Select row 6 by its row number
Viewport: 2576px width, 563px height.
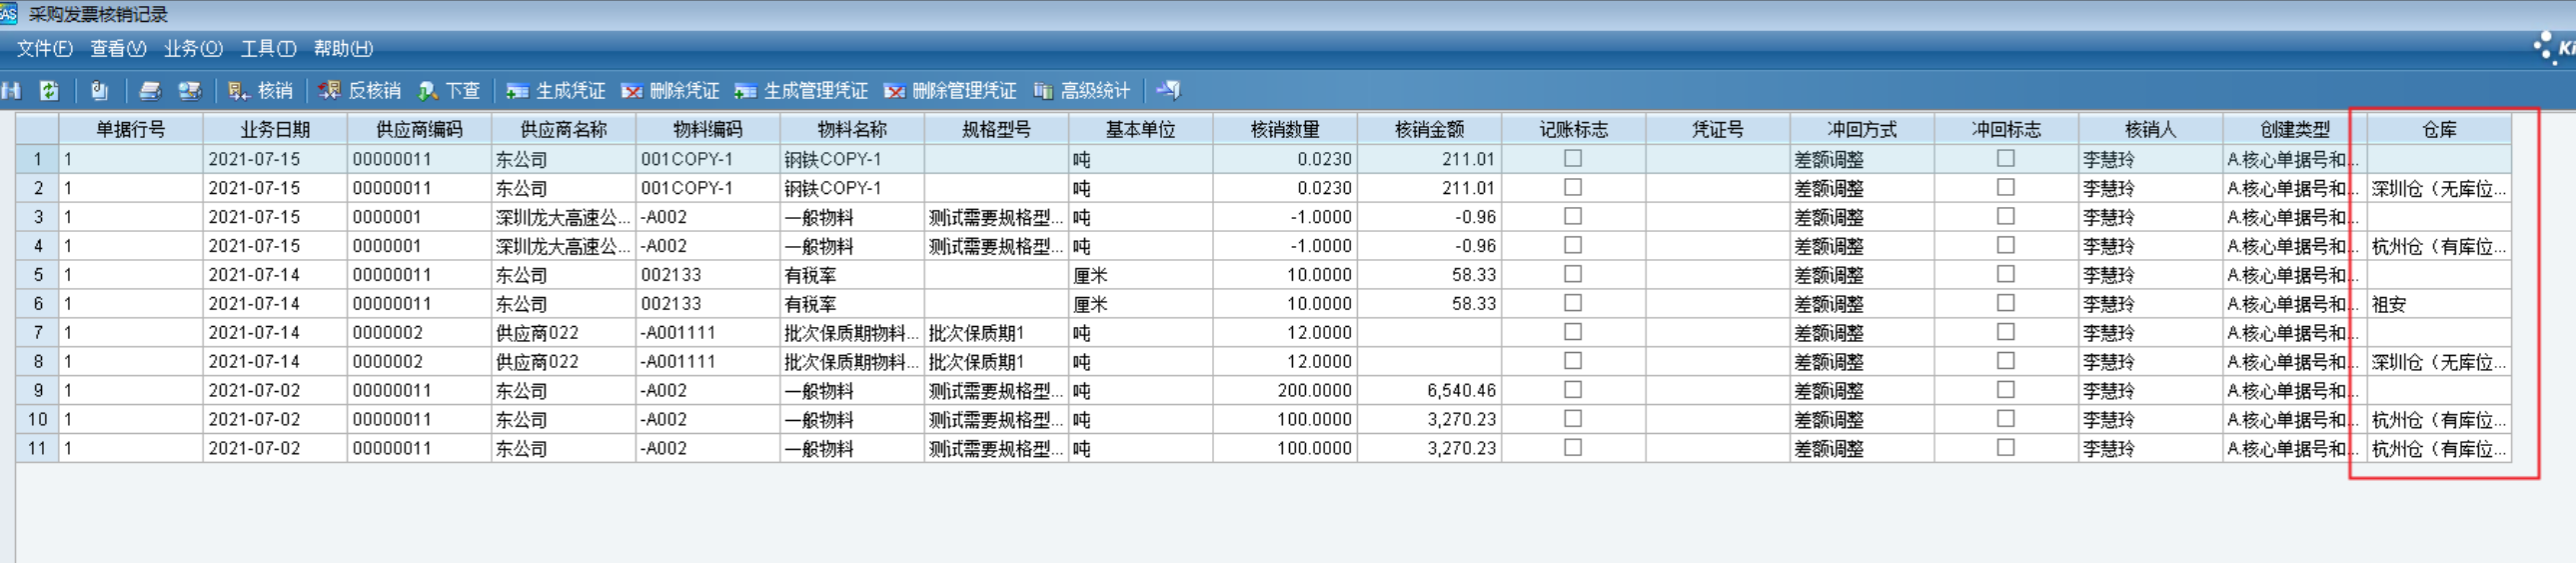(x=38, y=304)
